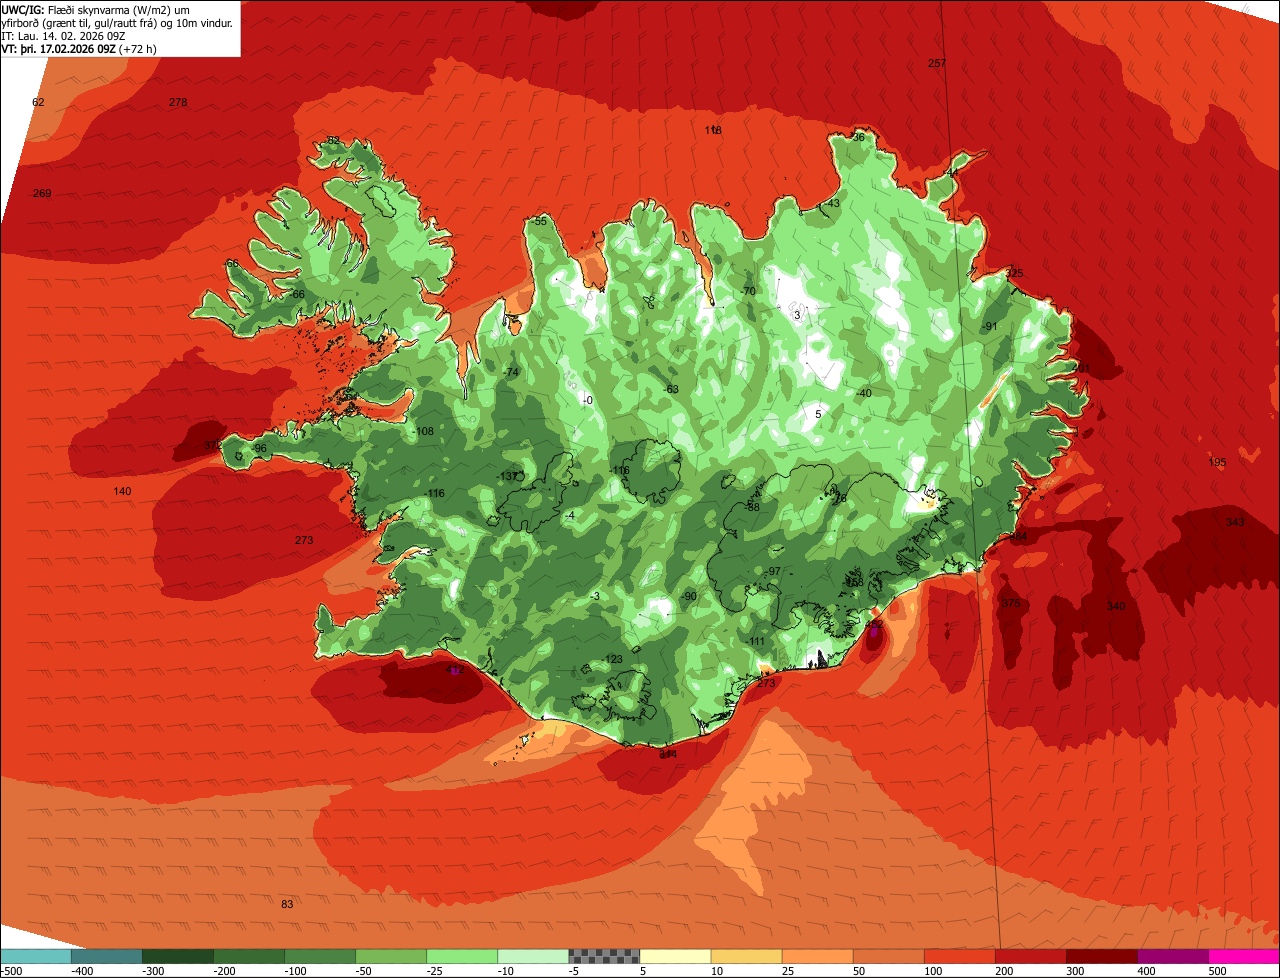Click the '140' flux value on the map
Image resolution: width=1280 pixels, height=978 pixels.
[x=122, y=491]
